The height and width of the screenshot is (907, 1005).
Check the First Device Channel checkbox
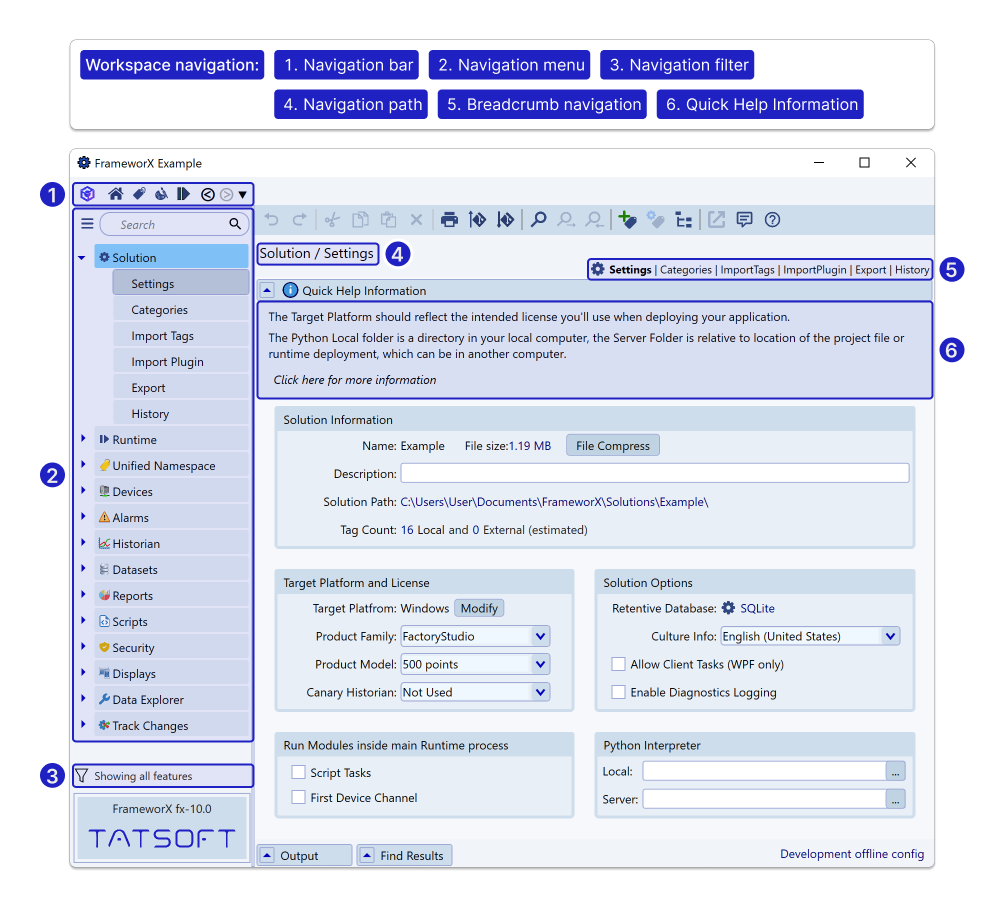[x=298, y=797]
